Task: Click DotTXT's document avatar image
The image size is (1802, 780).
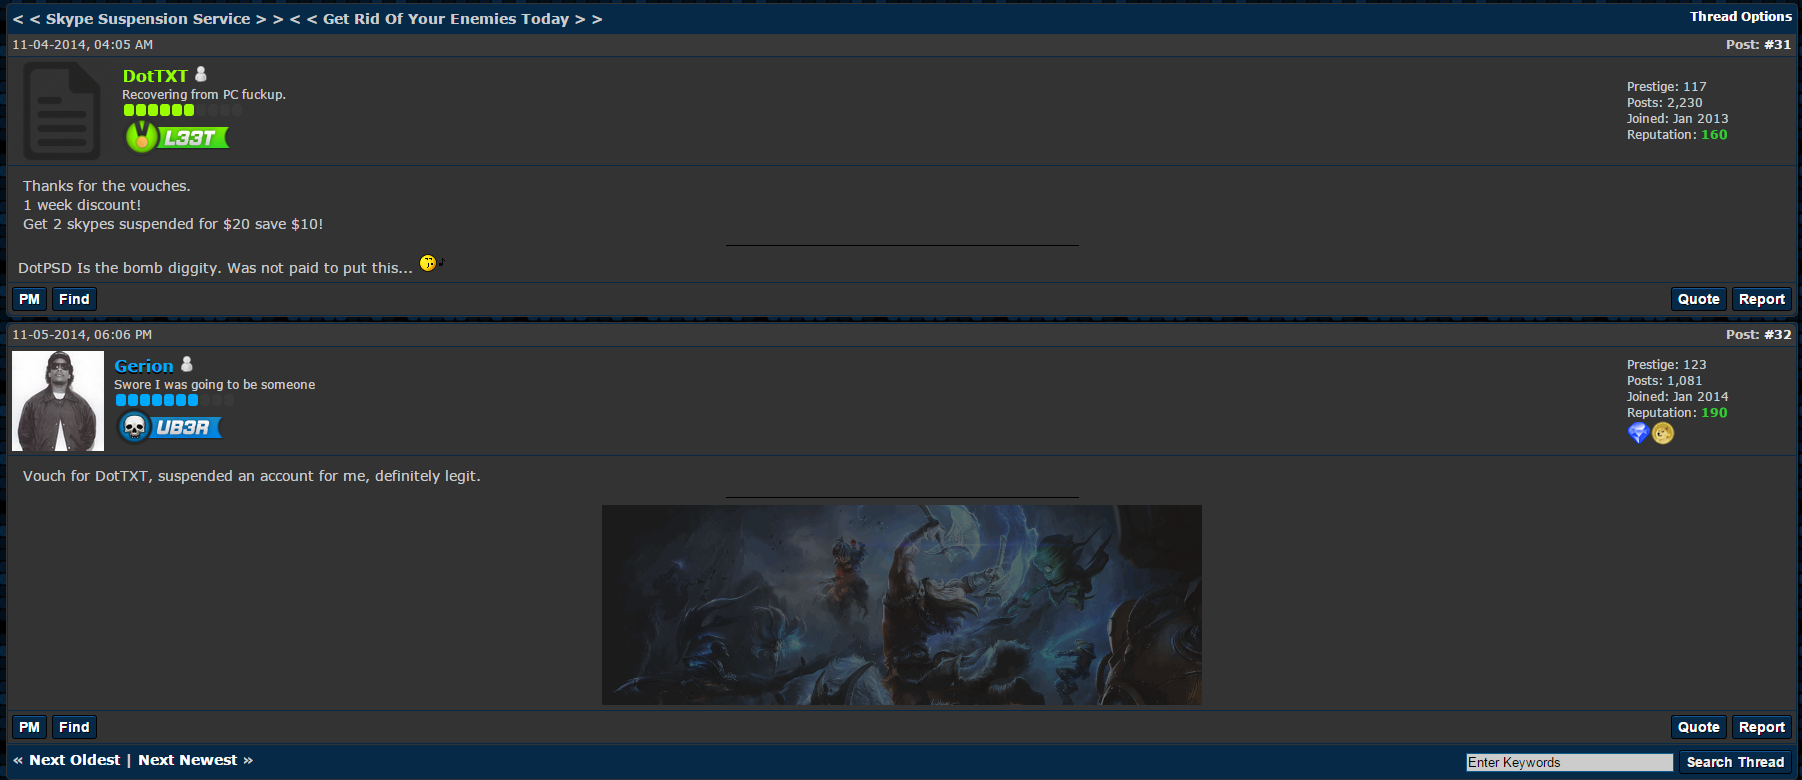Action: click(x=62, y=111)
